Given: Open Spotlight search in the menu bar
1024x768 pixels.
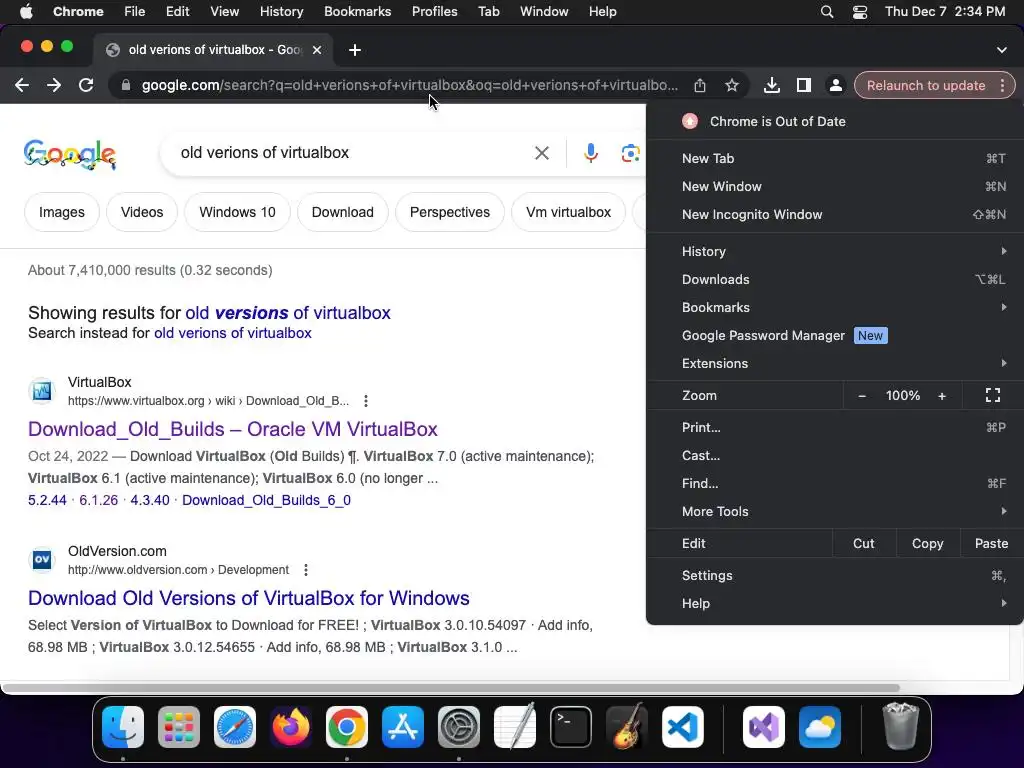Looking at the screenshot, I should click(x=827, y=12).
